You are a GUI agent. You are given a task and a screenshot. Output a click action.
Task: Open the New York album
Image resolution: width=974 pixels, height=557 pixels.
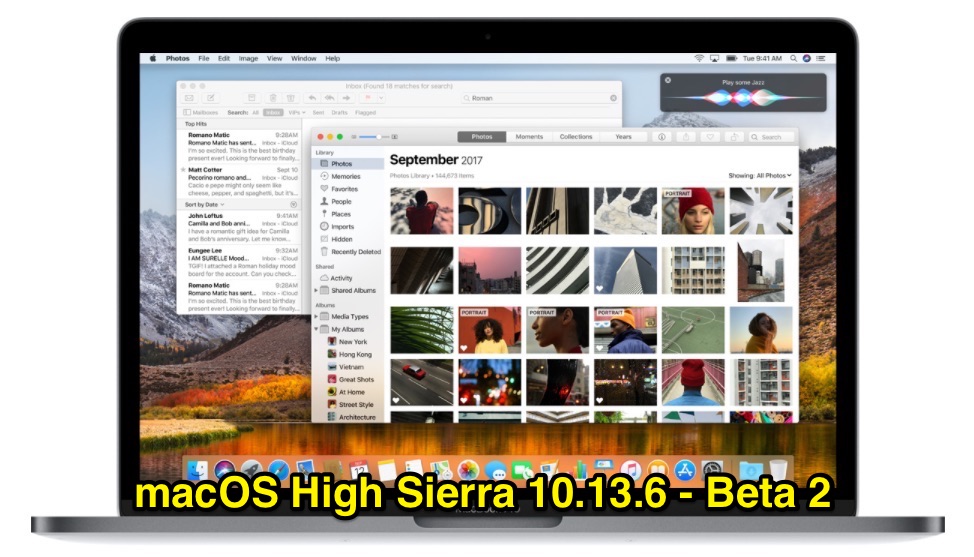(352, 342)
